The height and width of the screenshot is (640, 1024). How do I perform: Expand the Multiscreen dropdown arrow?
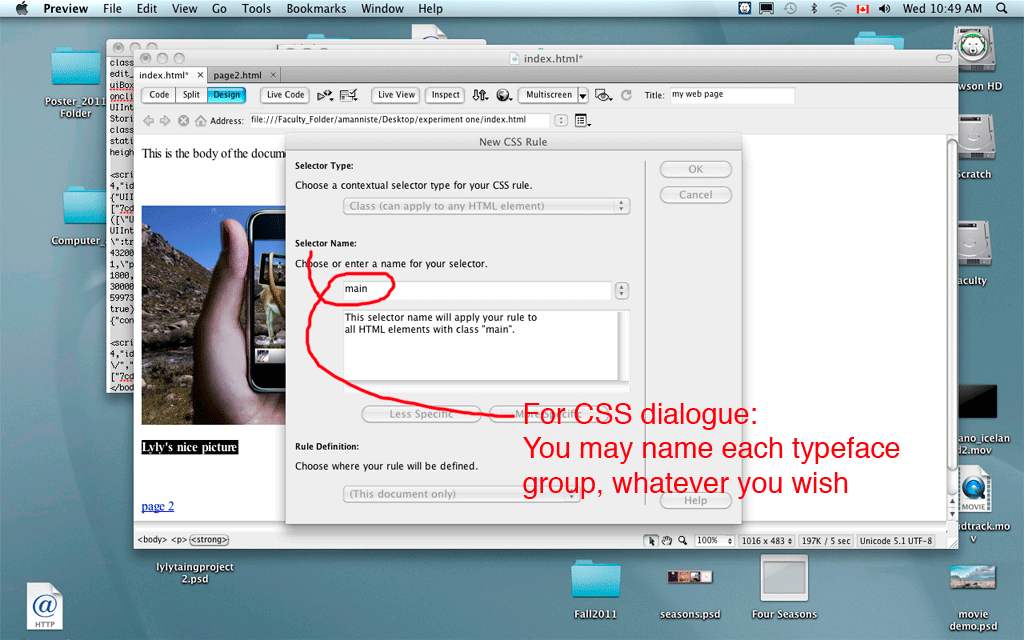[583, 95]
